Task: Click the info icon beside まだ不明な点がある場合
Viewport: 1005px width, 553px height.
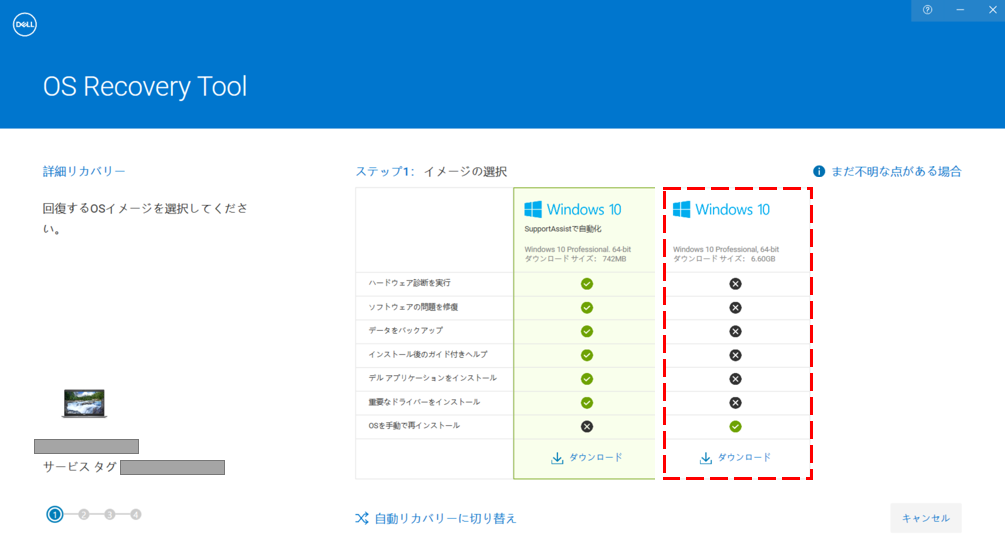Action: click(x=819, y=171)
